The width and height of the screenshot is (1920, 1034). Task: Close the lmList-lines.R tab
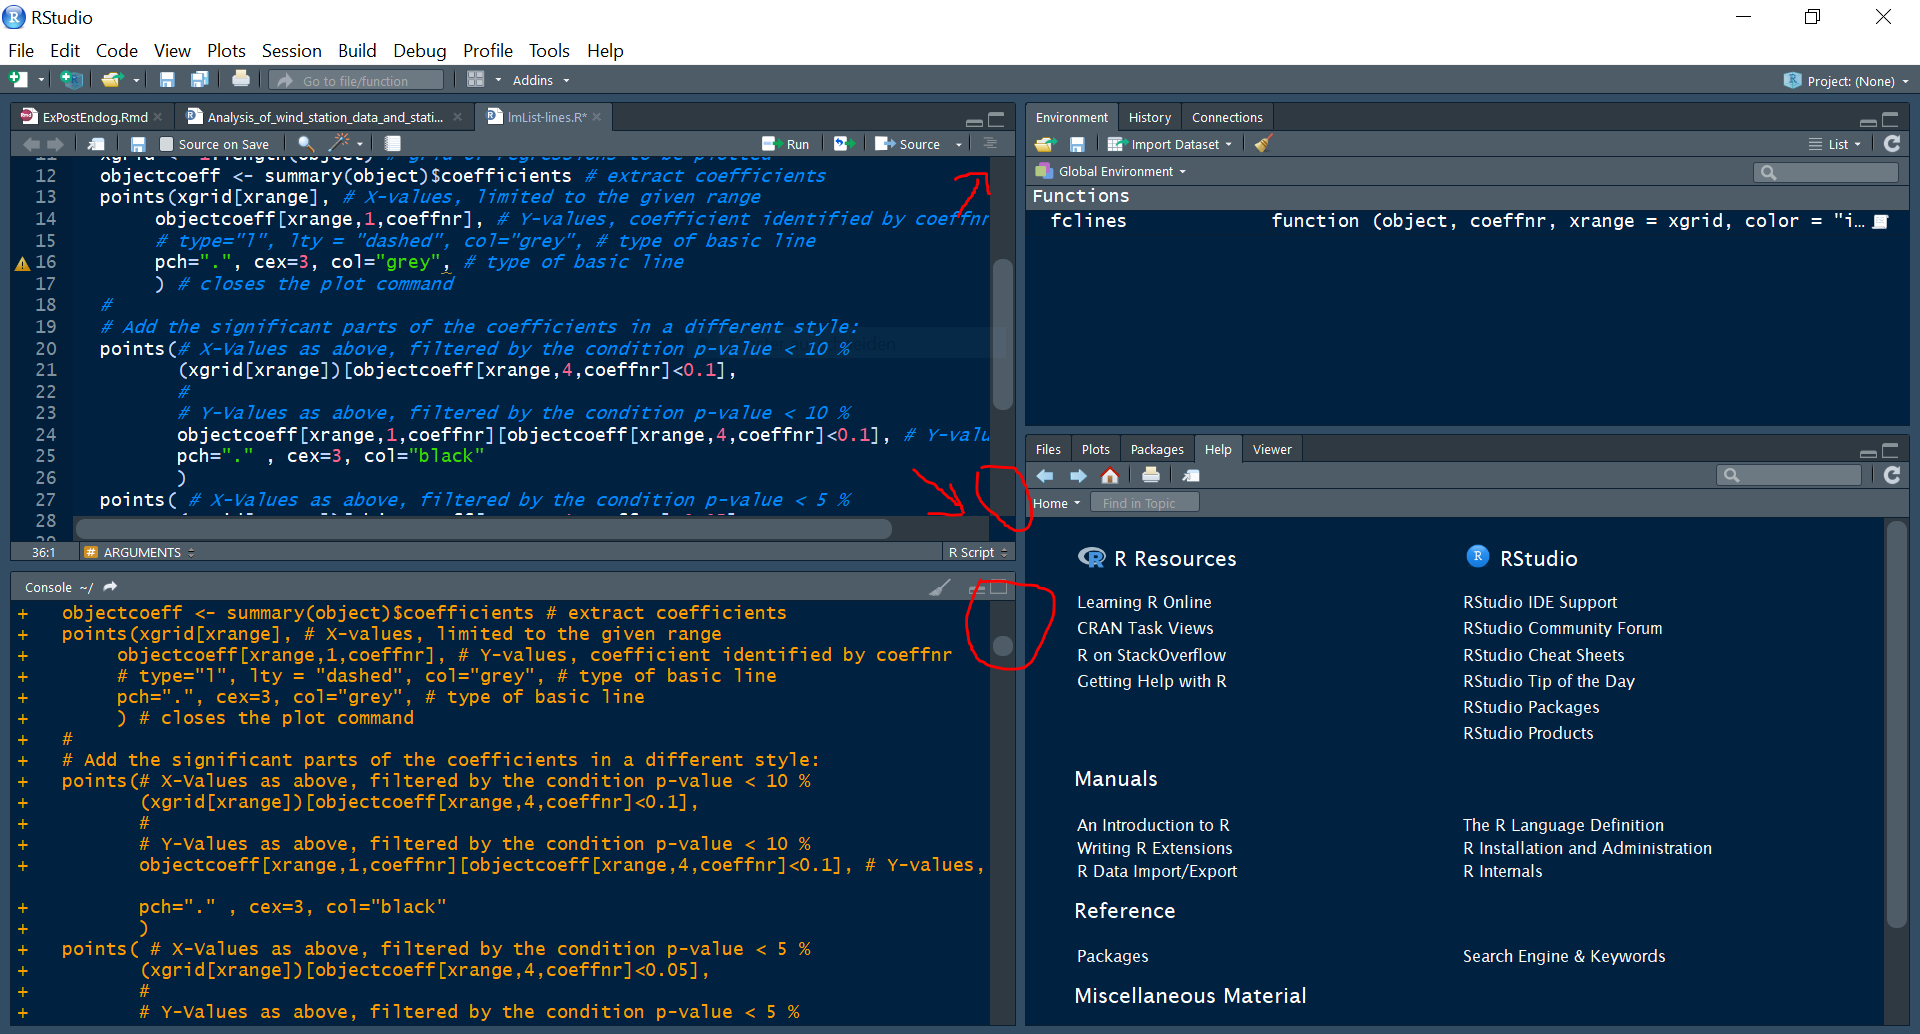click(x=597, y=117)
